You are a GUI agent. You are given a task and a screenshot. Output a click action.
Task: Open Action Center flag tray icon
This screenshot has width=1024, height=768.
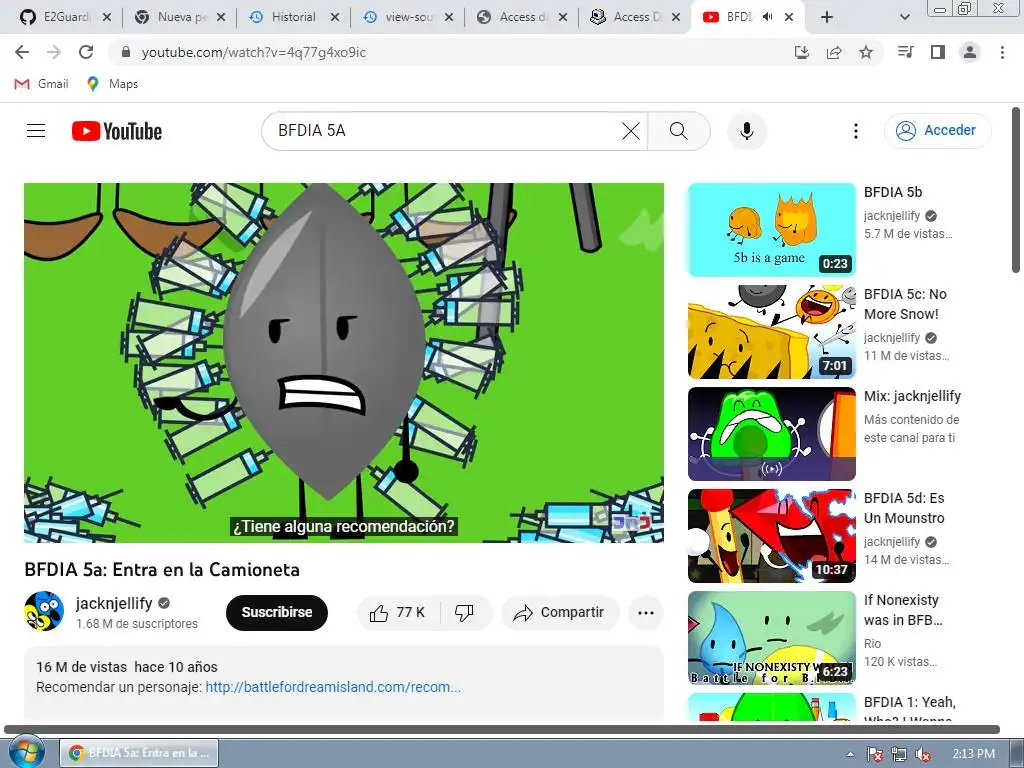click(x=874, y=754)
